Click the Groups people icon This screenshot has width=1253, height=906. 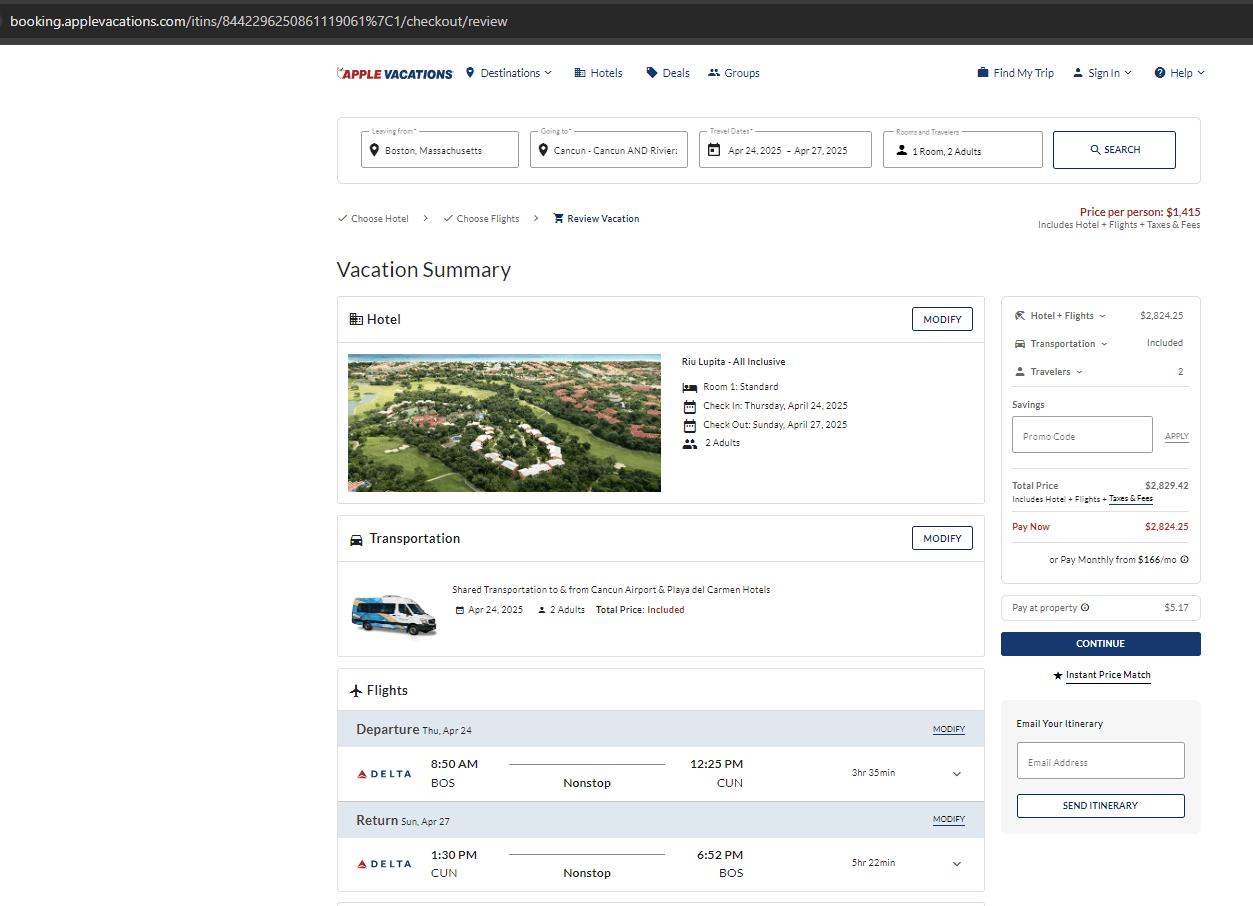(x=714, y=73)
